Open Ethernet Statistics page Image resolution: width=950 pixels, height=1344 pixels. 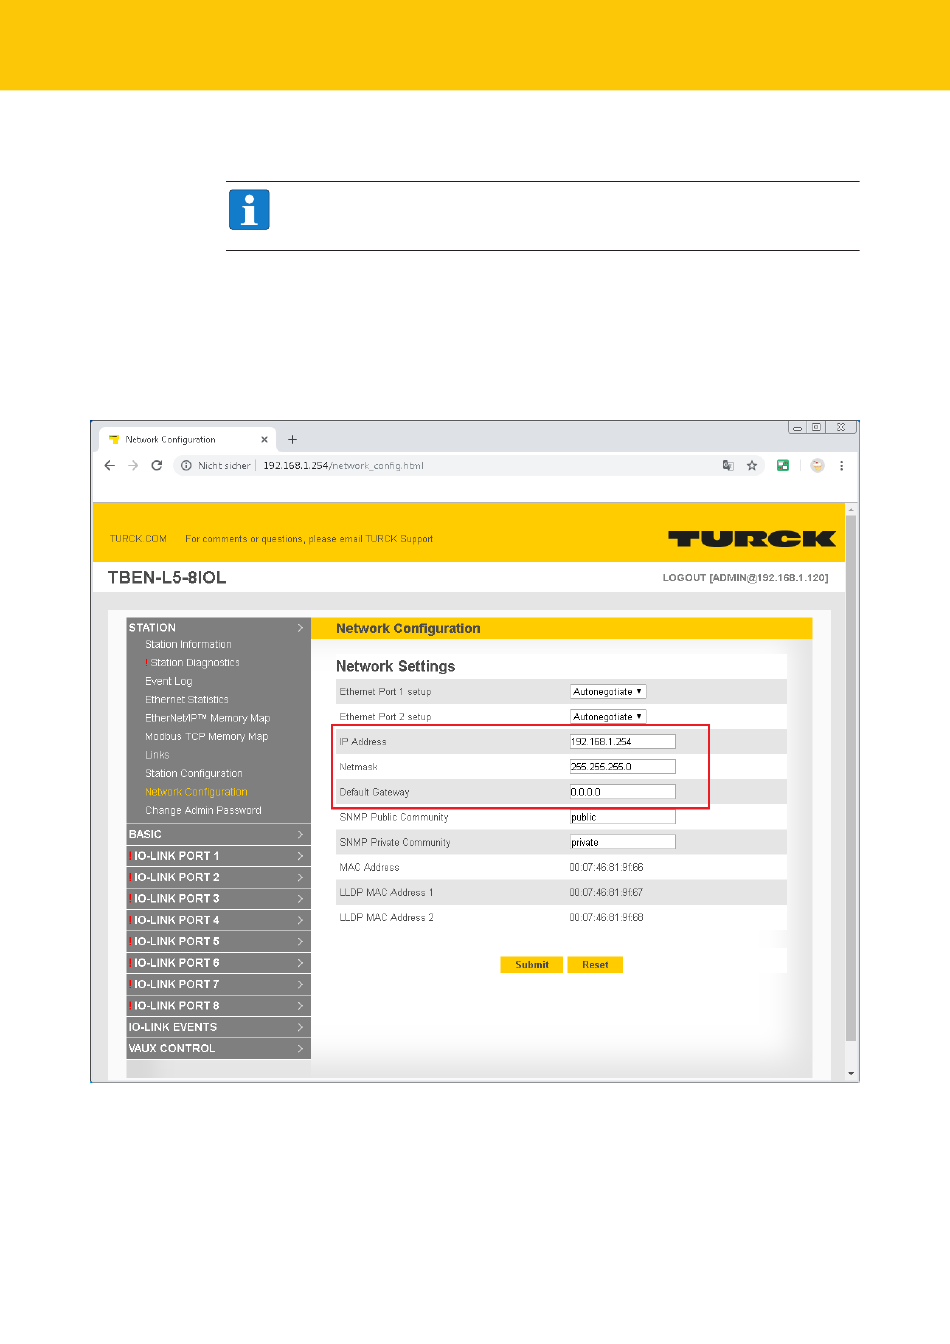tap(187, 700)
